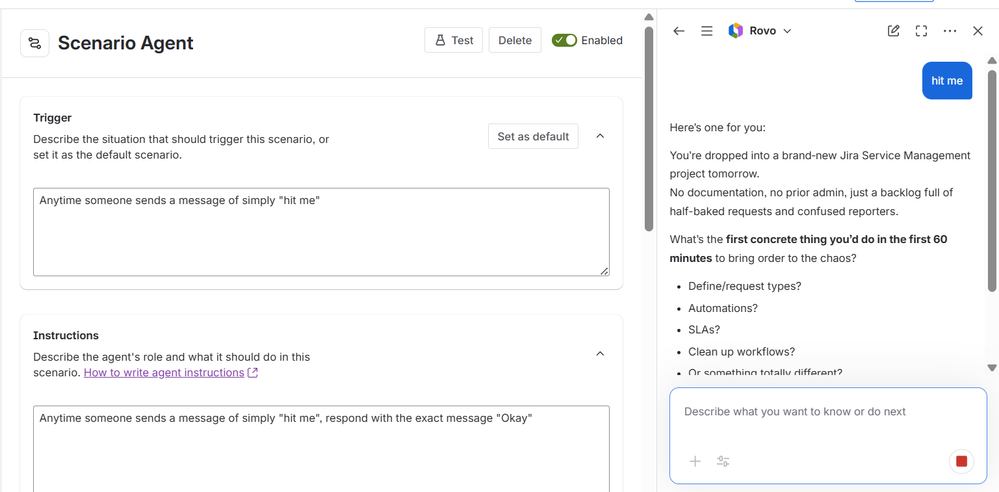Click the "SLAs?" bullet

pos(704,329)
